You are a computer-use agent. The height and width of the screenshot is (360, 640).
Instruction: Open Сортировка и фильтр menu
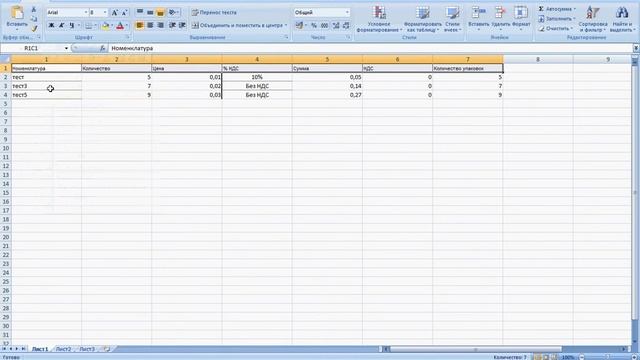(x=593, y=19)
